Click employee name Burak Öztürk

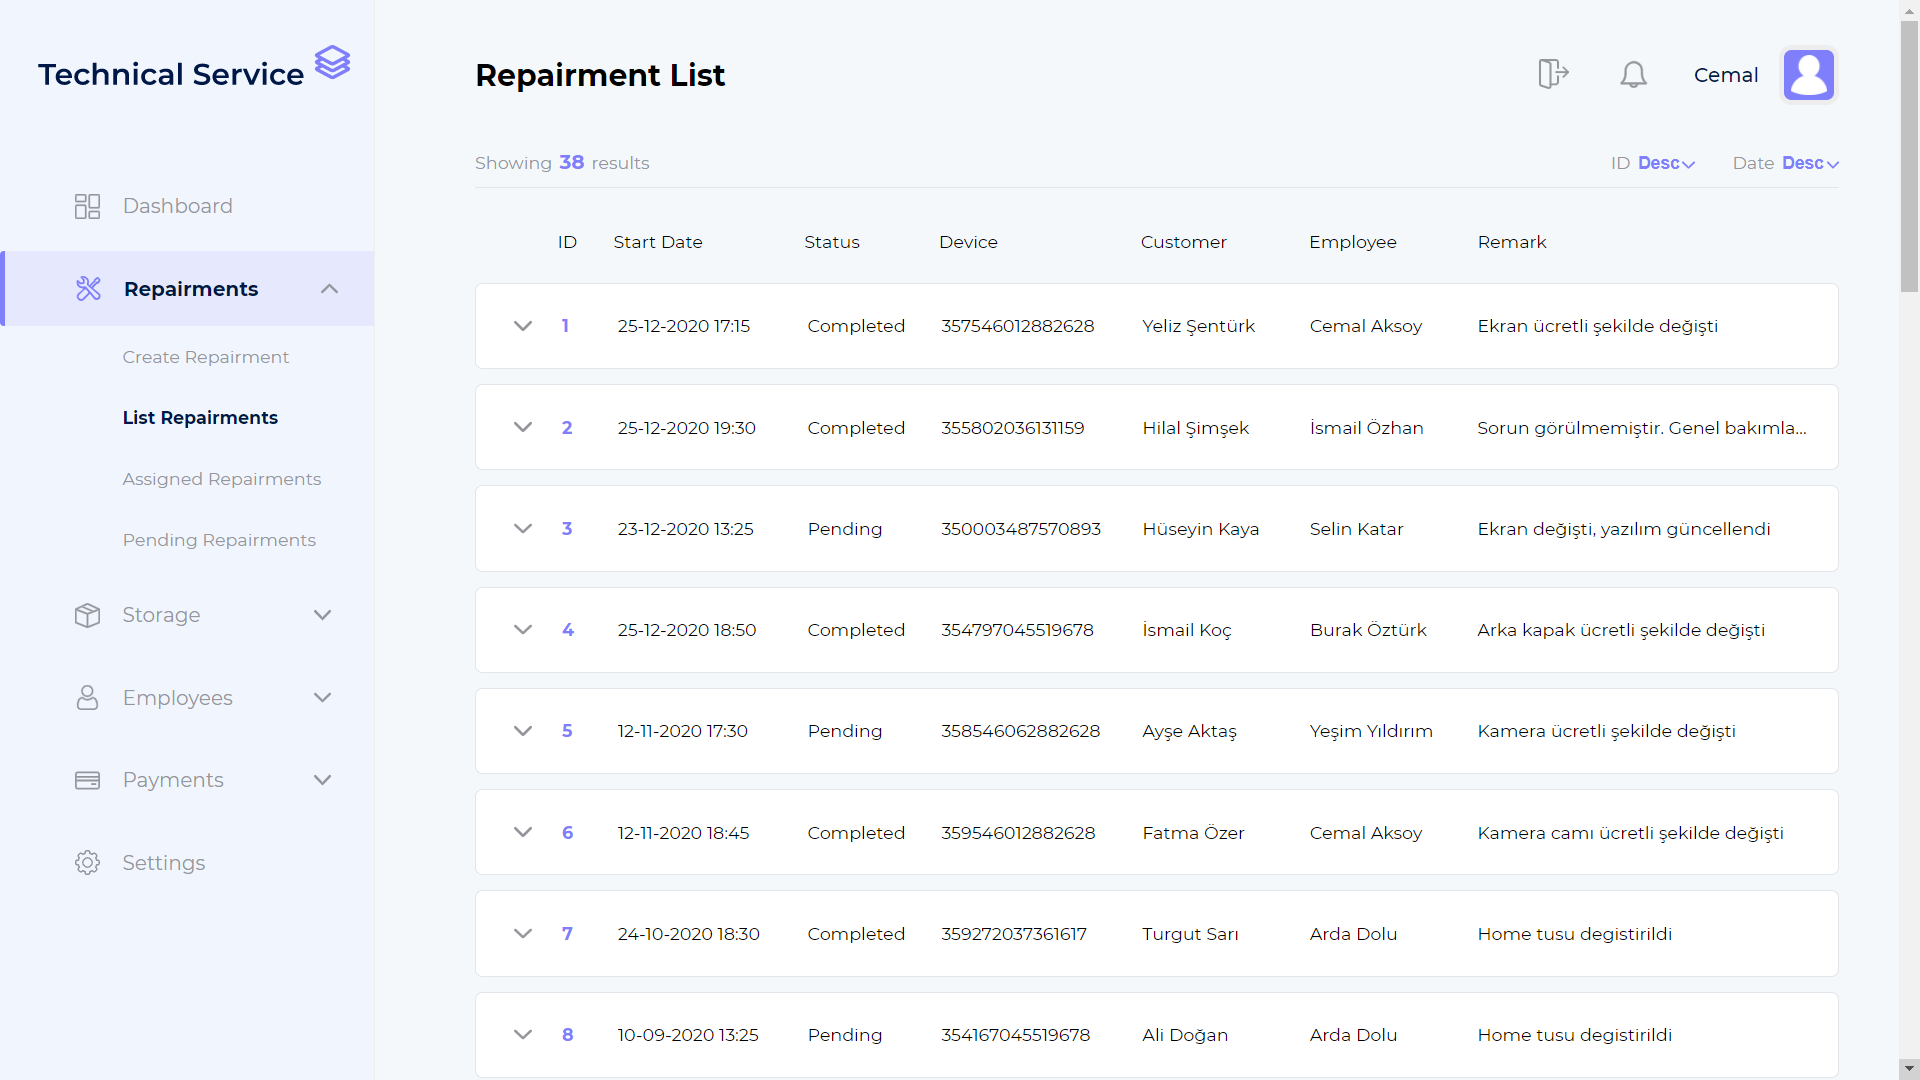coord(1368,630)
